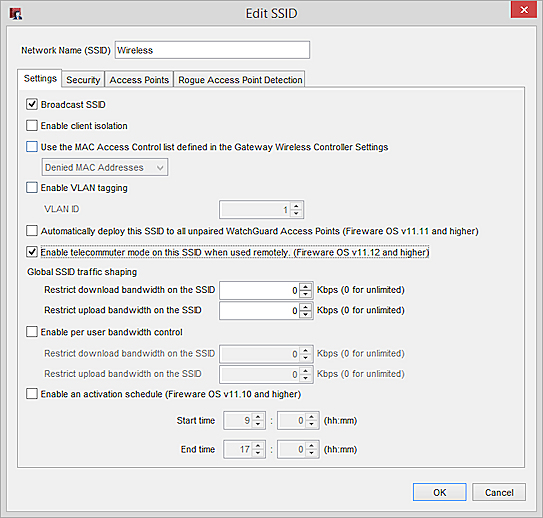Switch to the Settings tab
Screen dimensions: 543x518
[40, 79]
